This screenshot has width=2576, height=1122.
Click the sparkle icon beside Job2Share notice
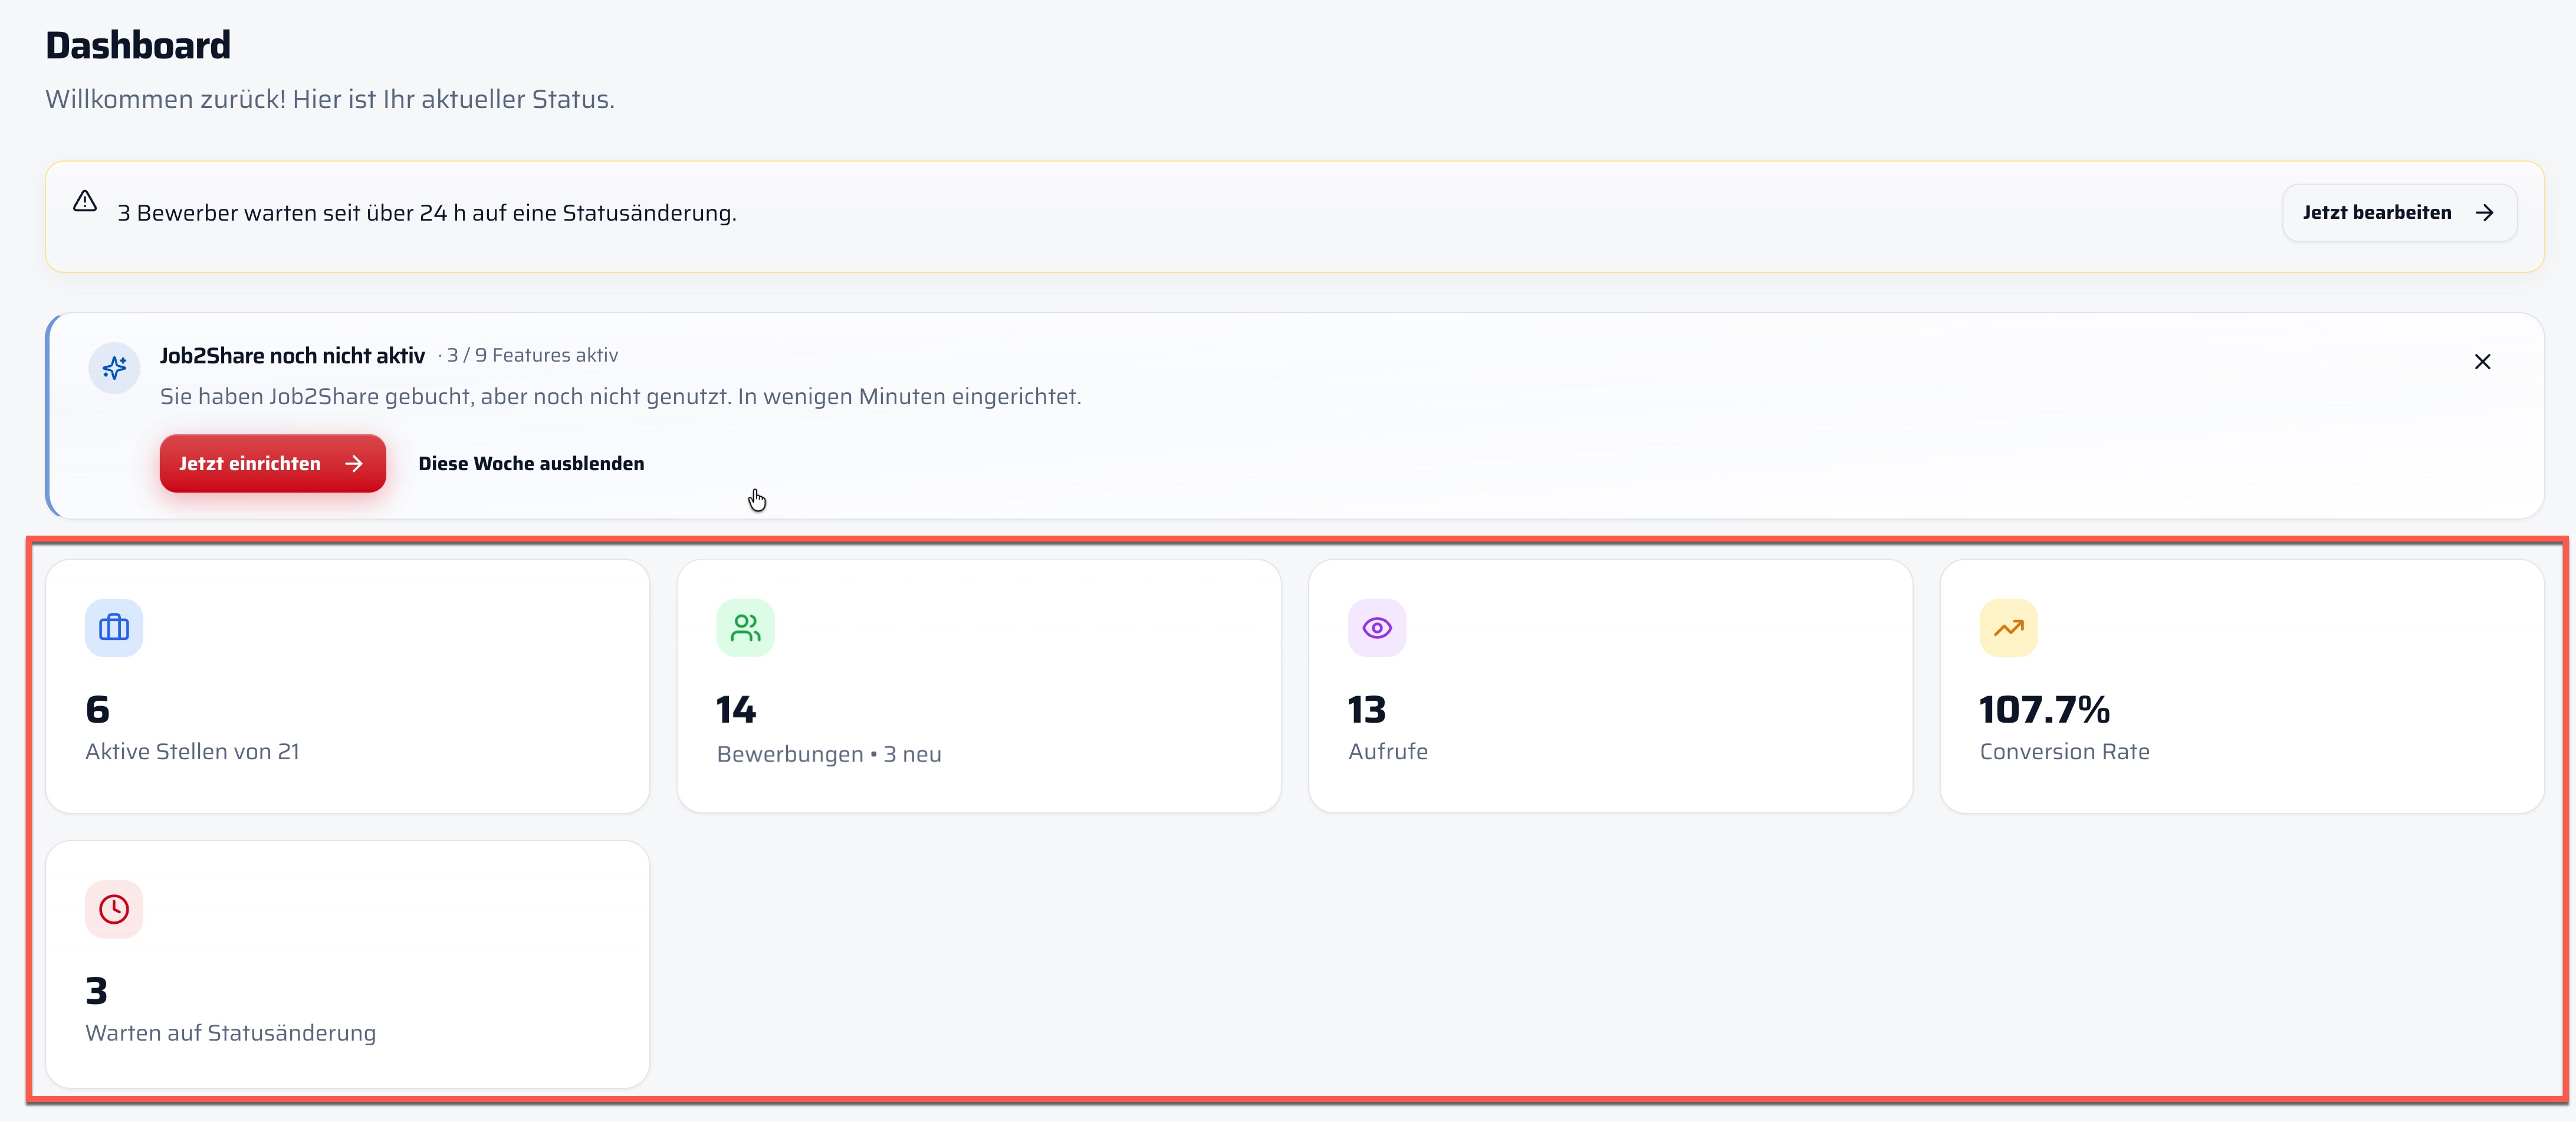pyautogui.click(x=114, y=368)
